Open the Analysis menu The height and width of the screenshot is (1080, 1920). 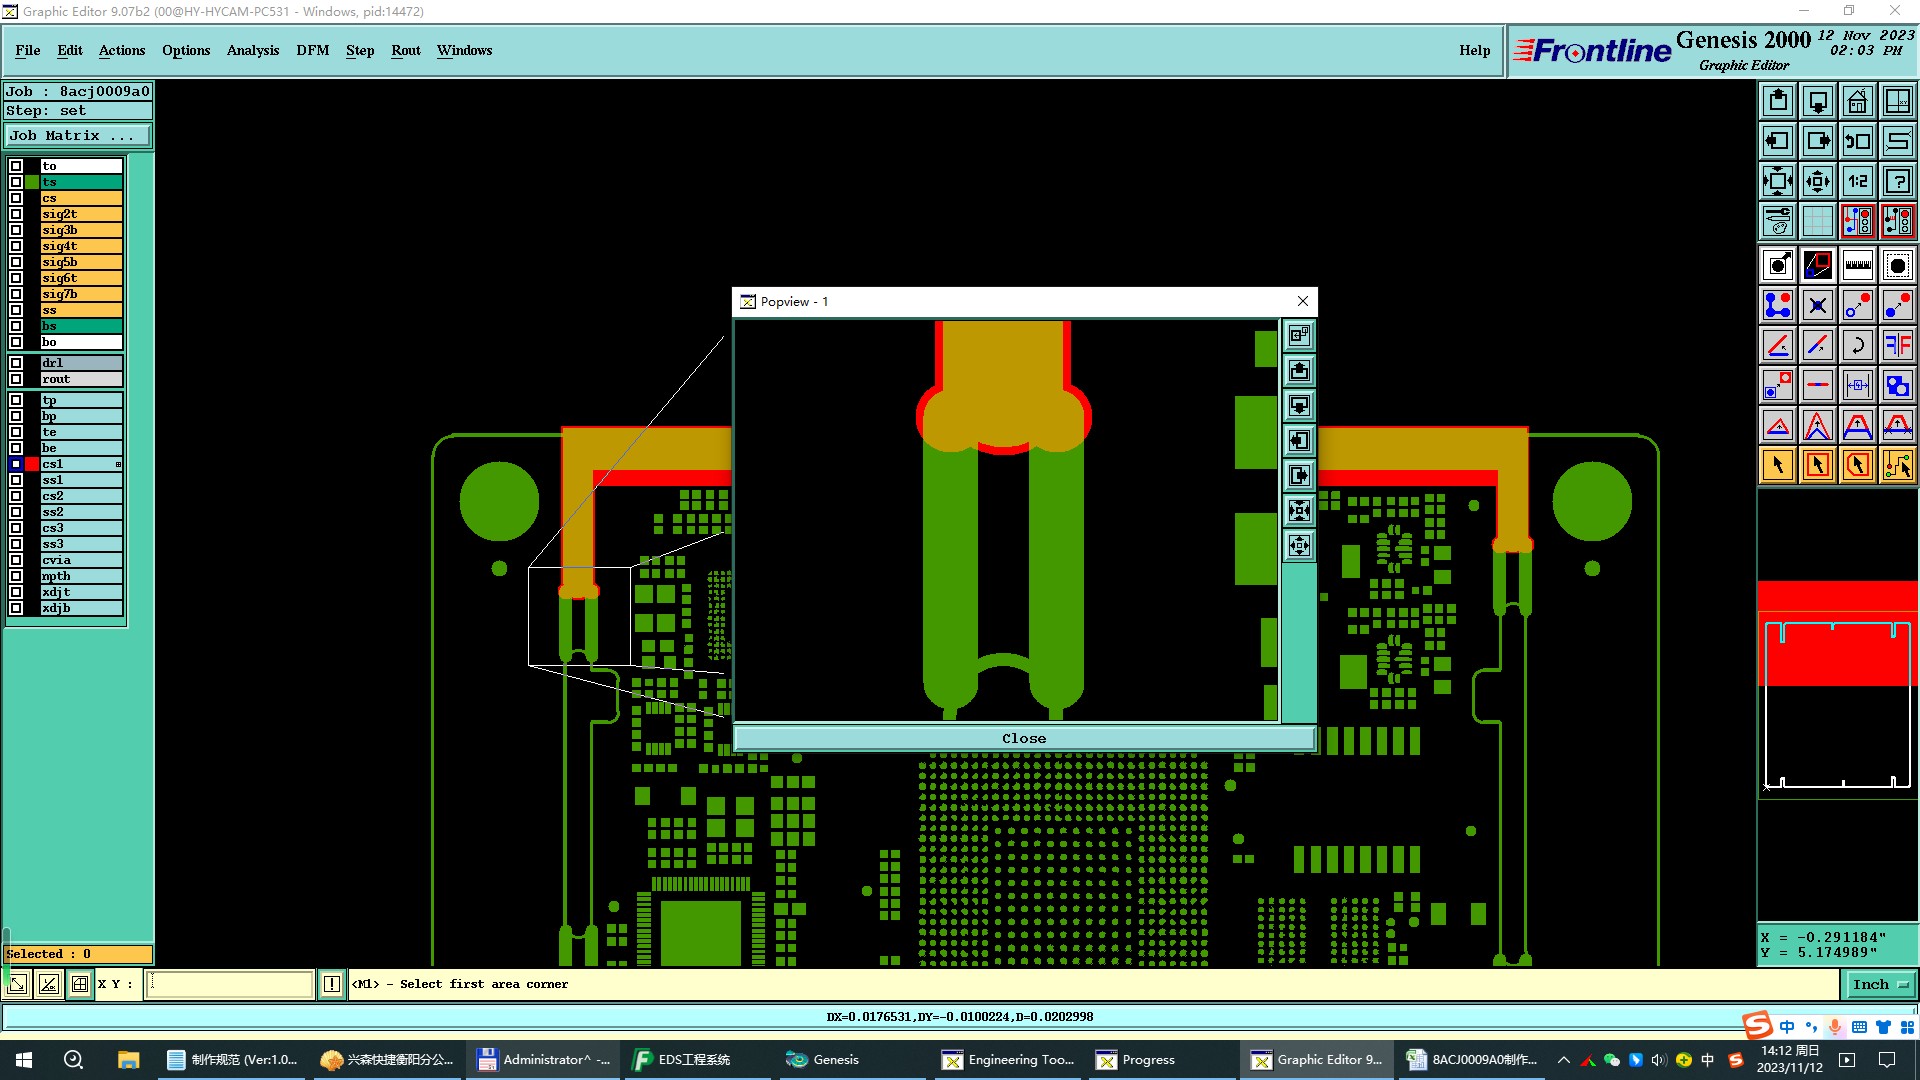pos(252,50)
